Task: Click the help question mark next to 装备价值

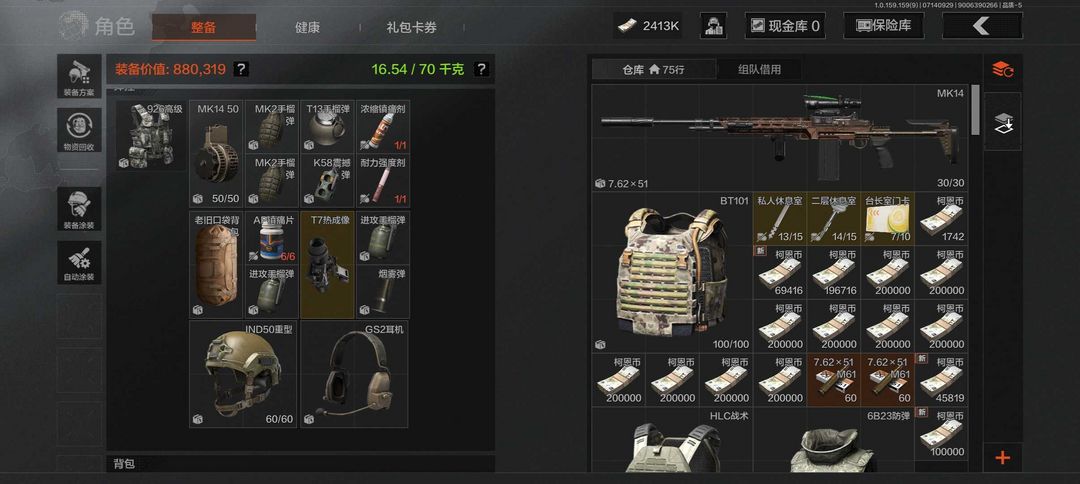Action: (241, 69)
